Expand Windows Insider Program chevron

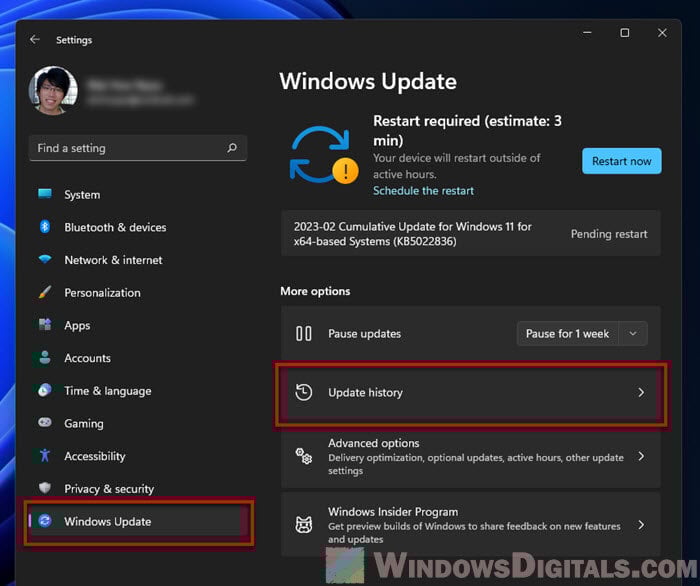641,524
